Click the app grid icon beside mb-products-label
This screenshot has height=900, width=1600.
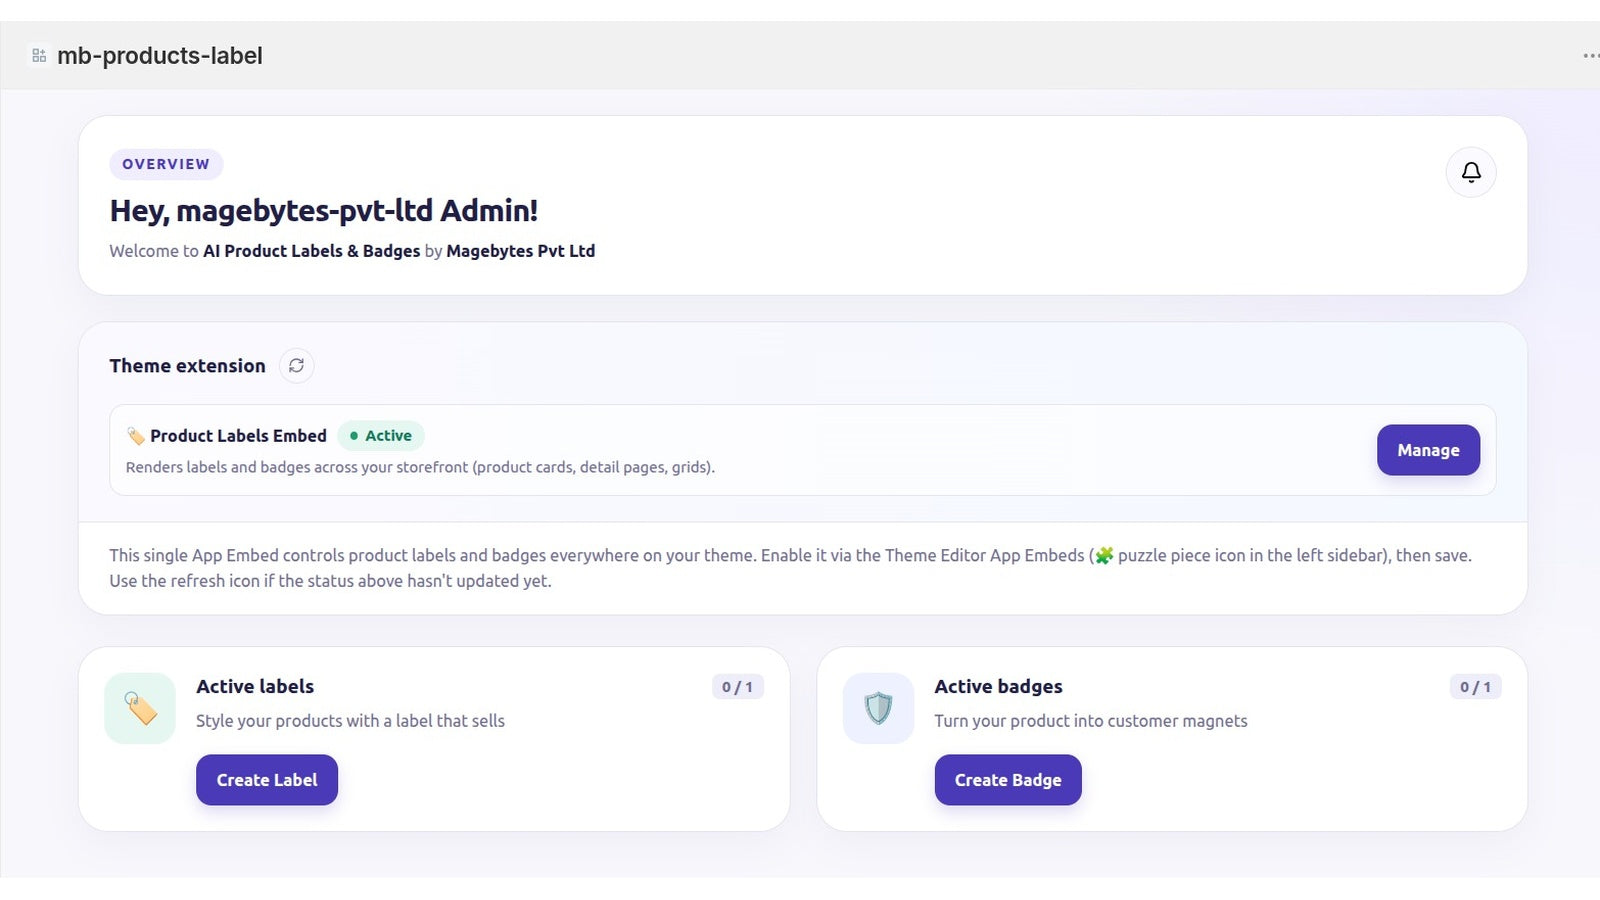click(39, 56)
